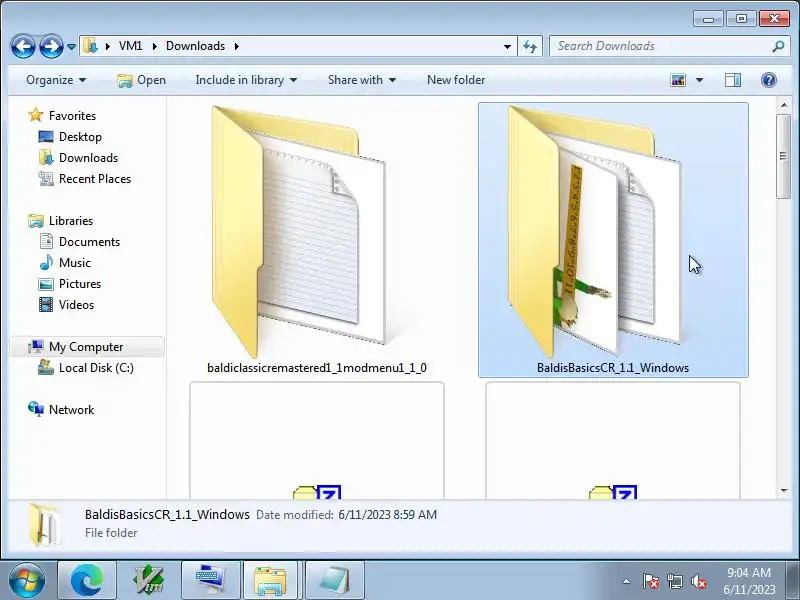Click the Music note icon

click(46, 262)
